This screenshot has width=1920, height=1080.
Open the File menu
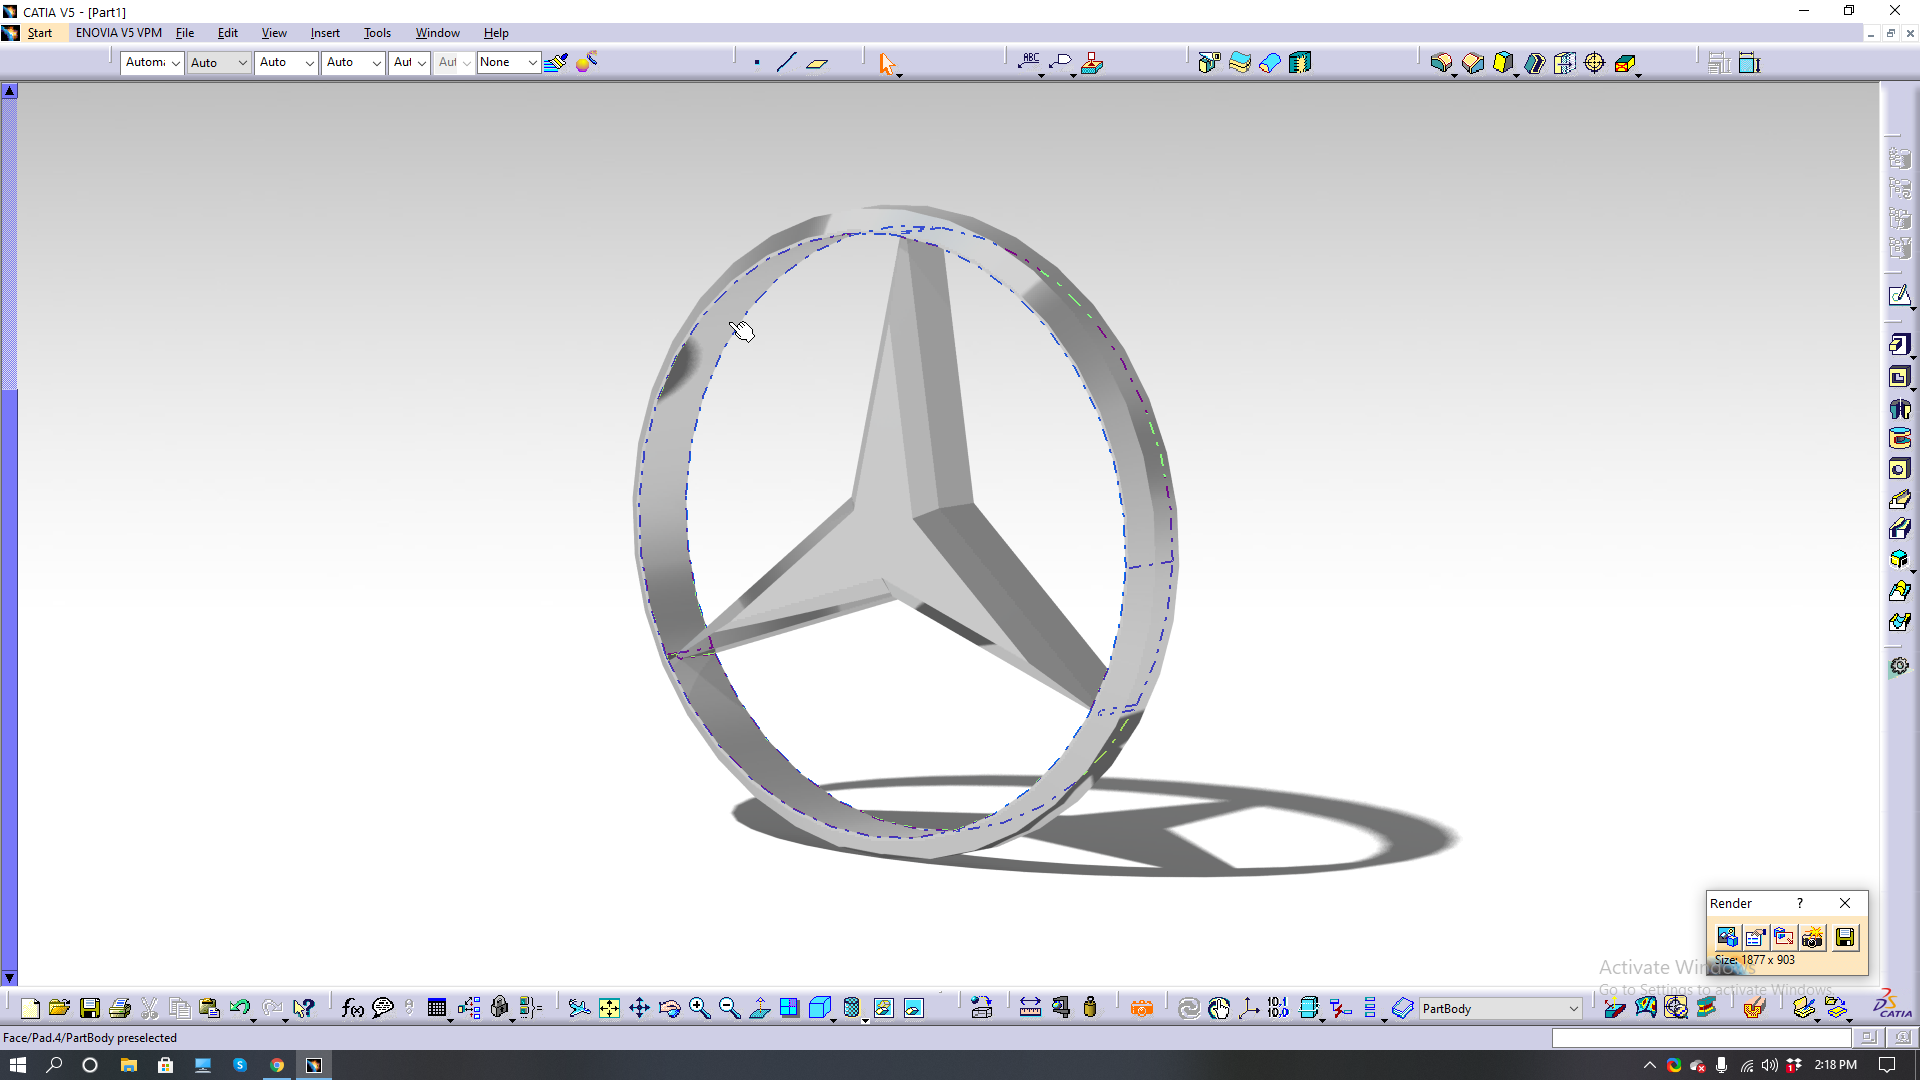coord(185,33)
